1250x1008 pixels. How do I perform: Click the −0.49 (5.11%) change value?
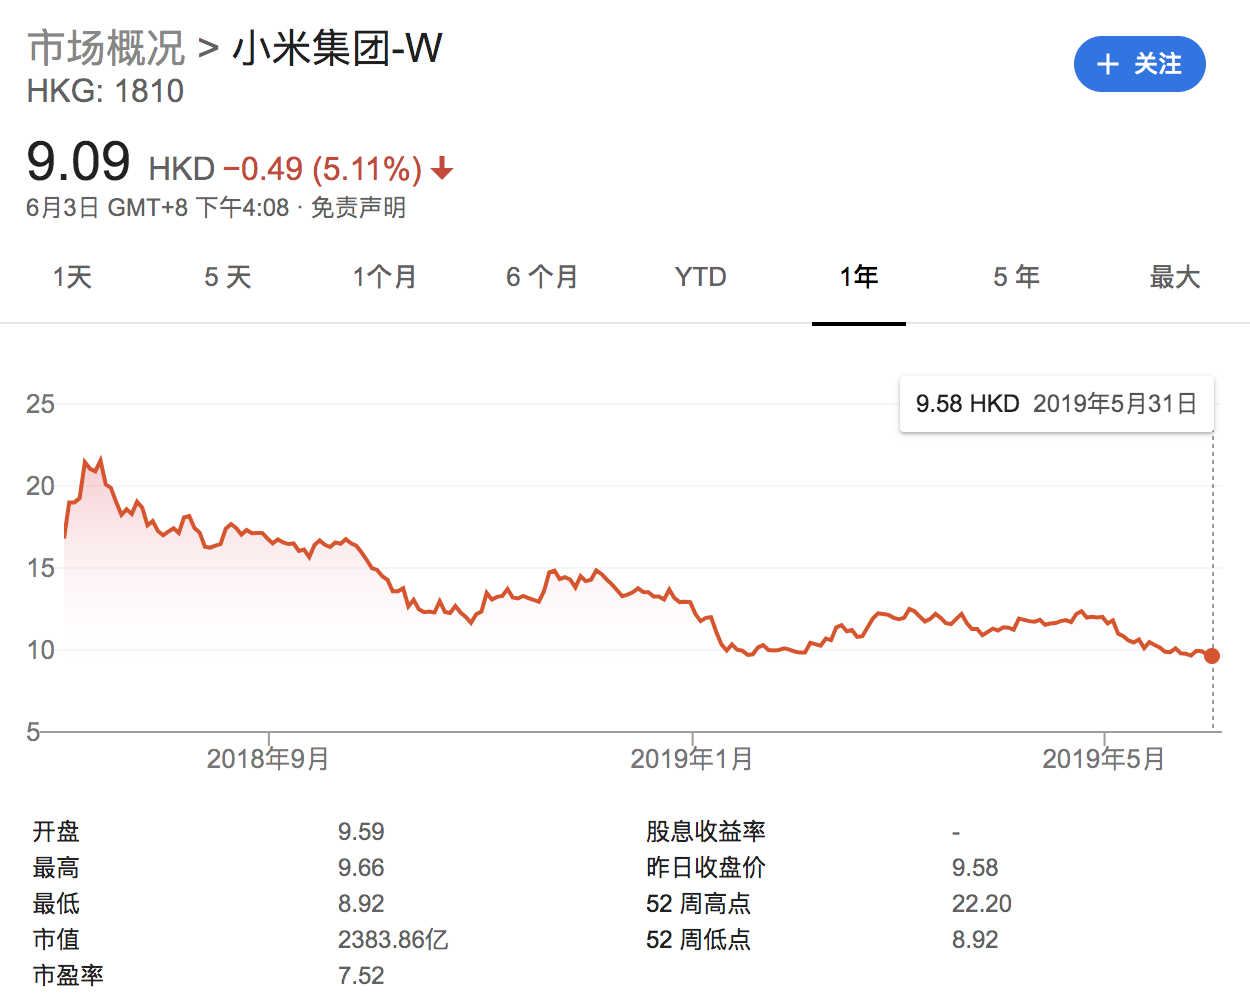[322, 169]
